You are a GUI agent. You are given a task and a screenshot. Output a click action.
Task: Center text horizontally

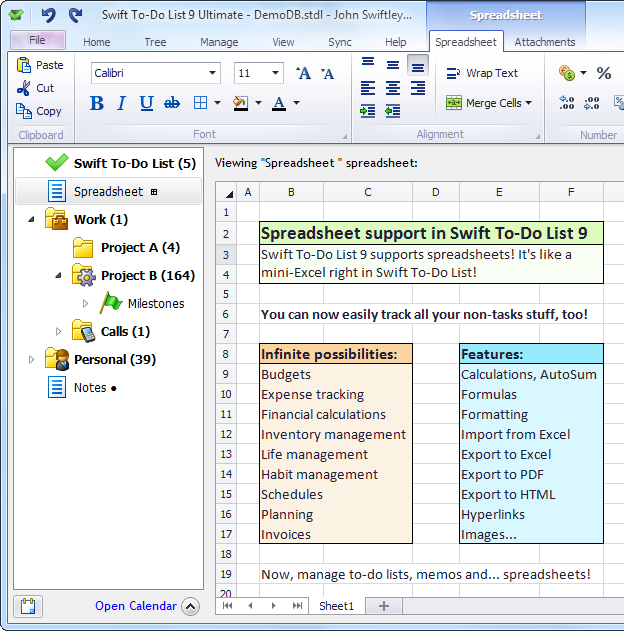click(x=393, y=88)
